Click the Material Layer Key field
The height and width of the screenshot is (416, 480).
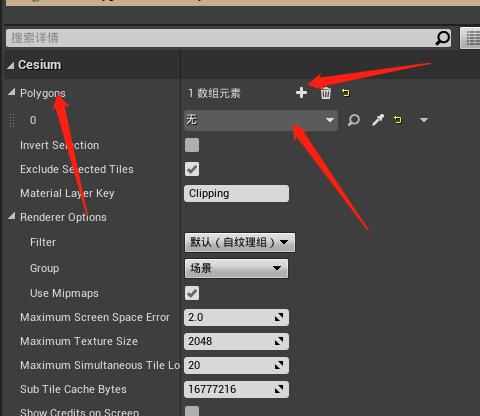pyautogui.click(x=236, y=193)
